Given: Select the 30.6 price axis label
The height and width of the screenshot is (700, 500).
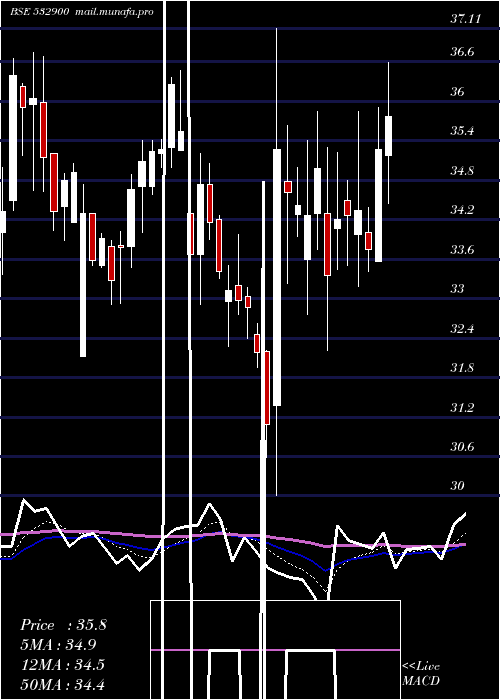Looking at the screenshot, I should (x=462, y=446).
